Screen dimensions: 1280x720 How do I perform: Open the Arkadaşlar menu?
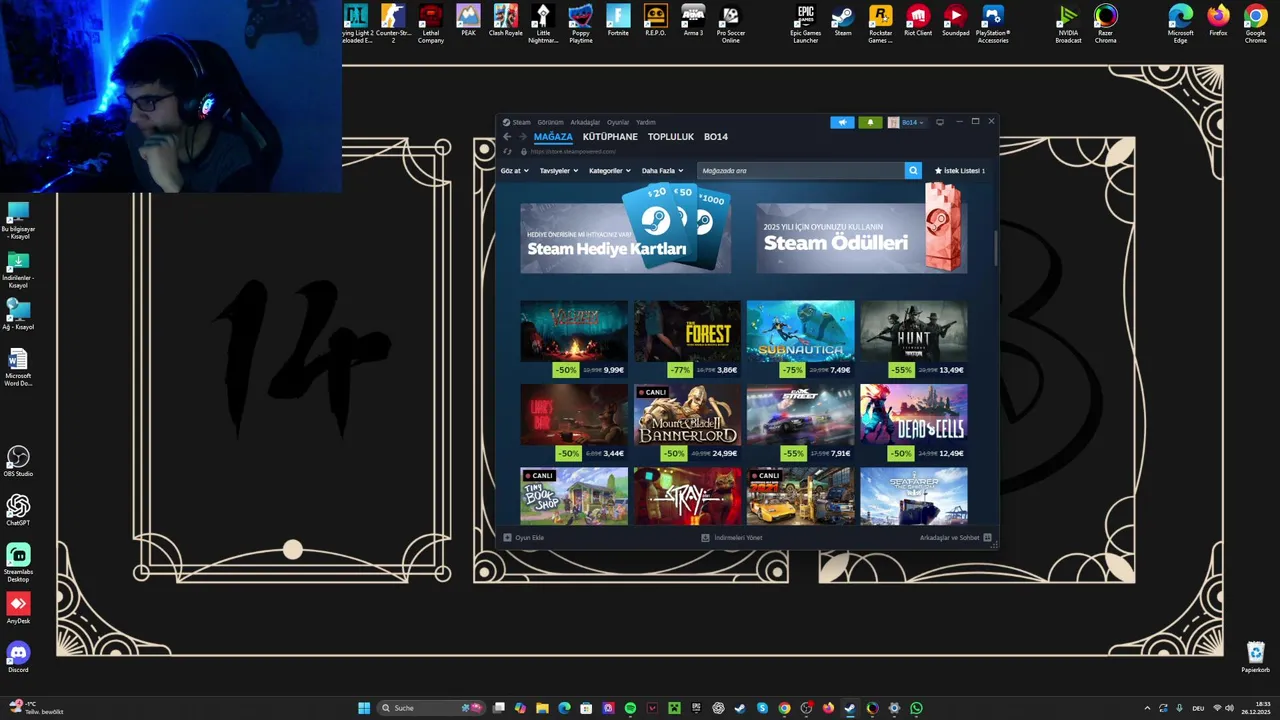pos(585,122)
